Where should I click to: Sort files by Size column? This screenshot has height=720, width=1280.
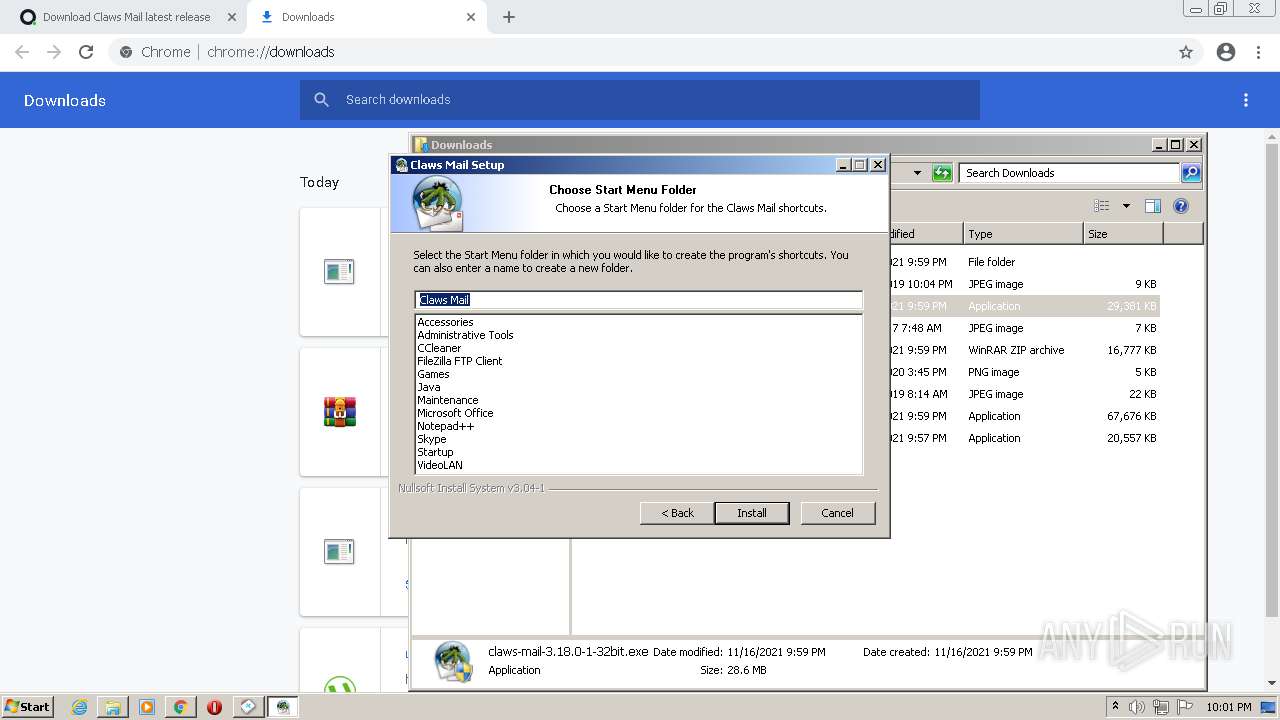(1123, 234)
